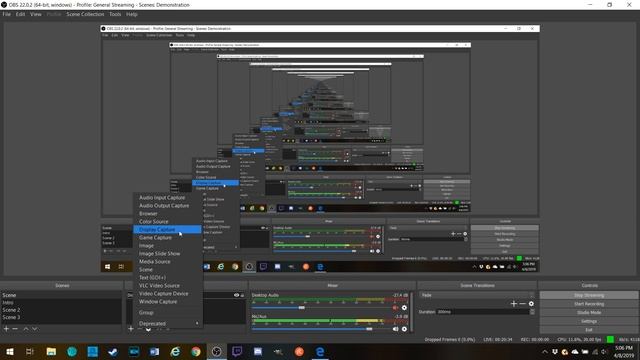Viewport: 640px width, 360px height.
Task: Open the taskbar clock showing 5:06 PM
Action: coord(624,352)
